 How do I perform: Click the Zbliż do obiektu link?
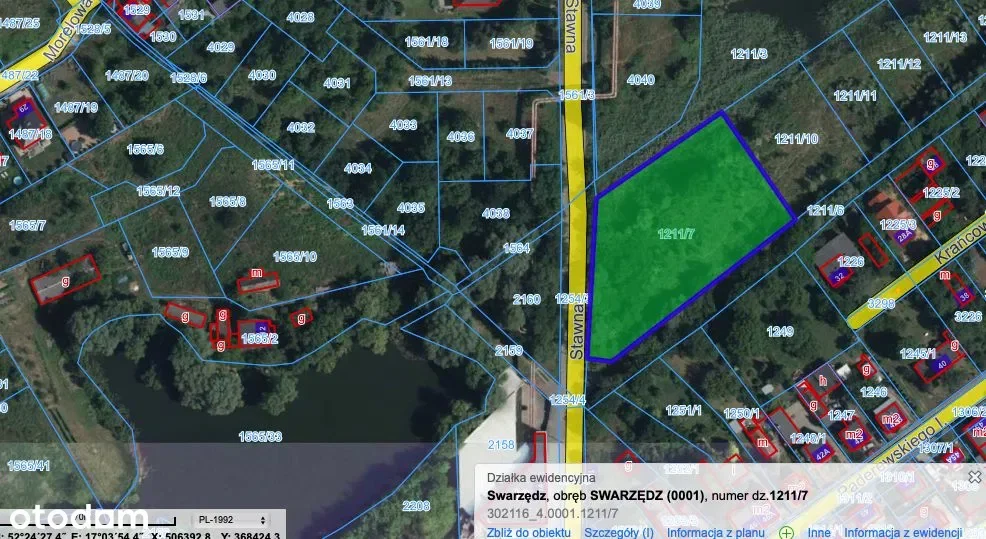[x=530, y=532]
